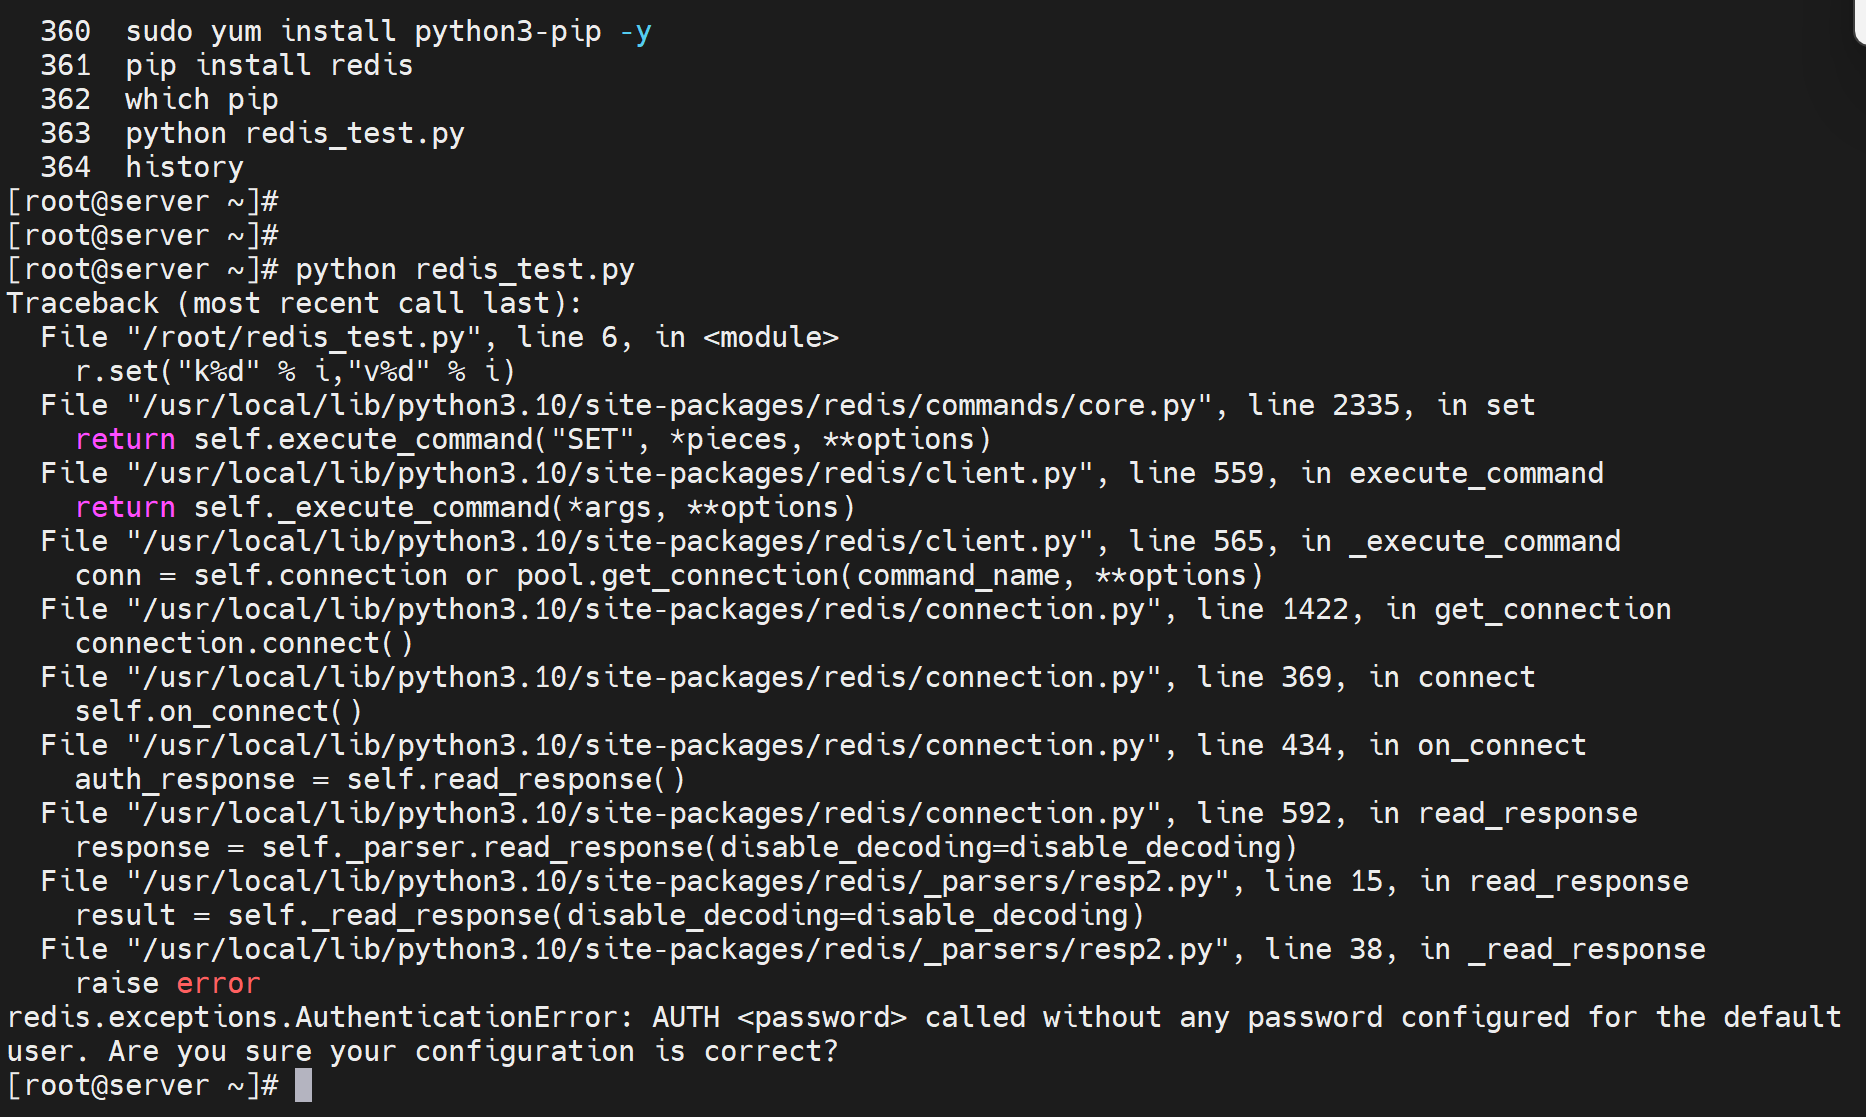Click the r.set("k%d" % i) code line
1866x1117 pixels.
click(x=294, y=371)
